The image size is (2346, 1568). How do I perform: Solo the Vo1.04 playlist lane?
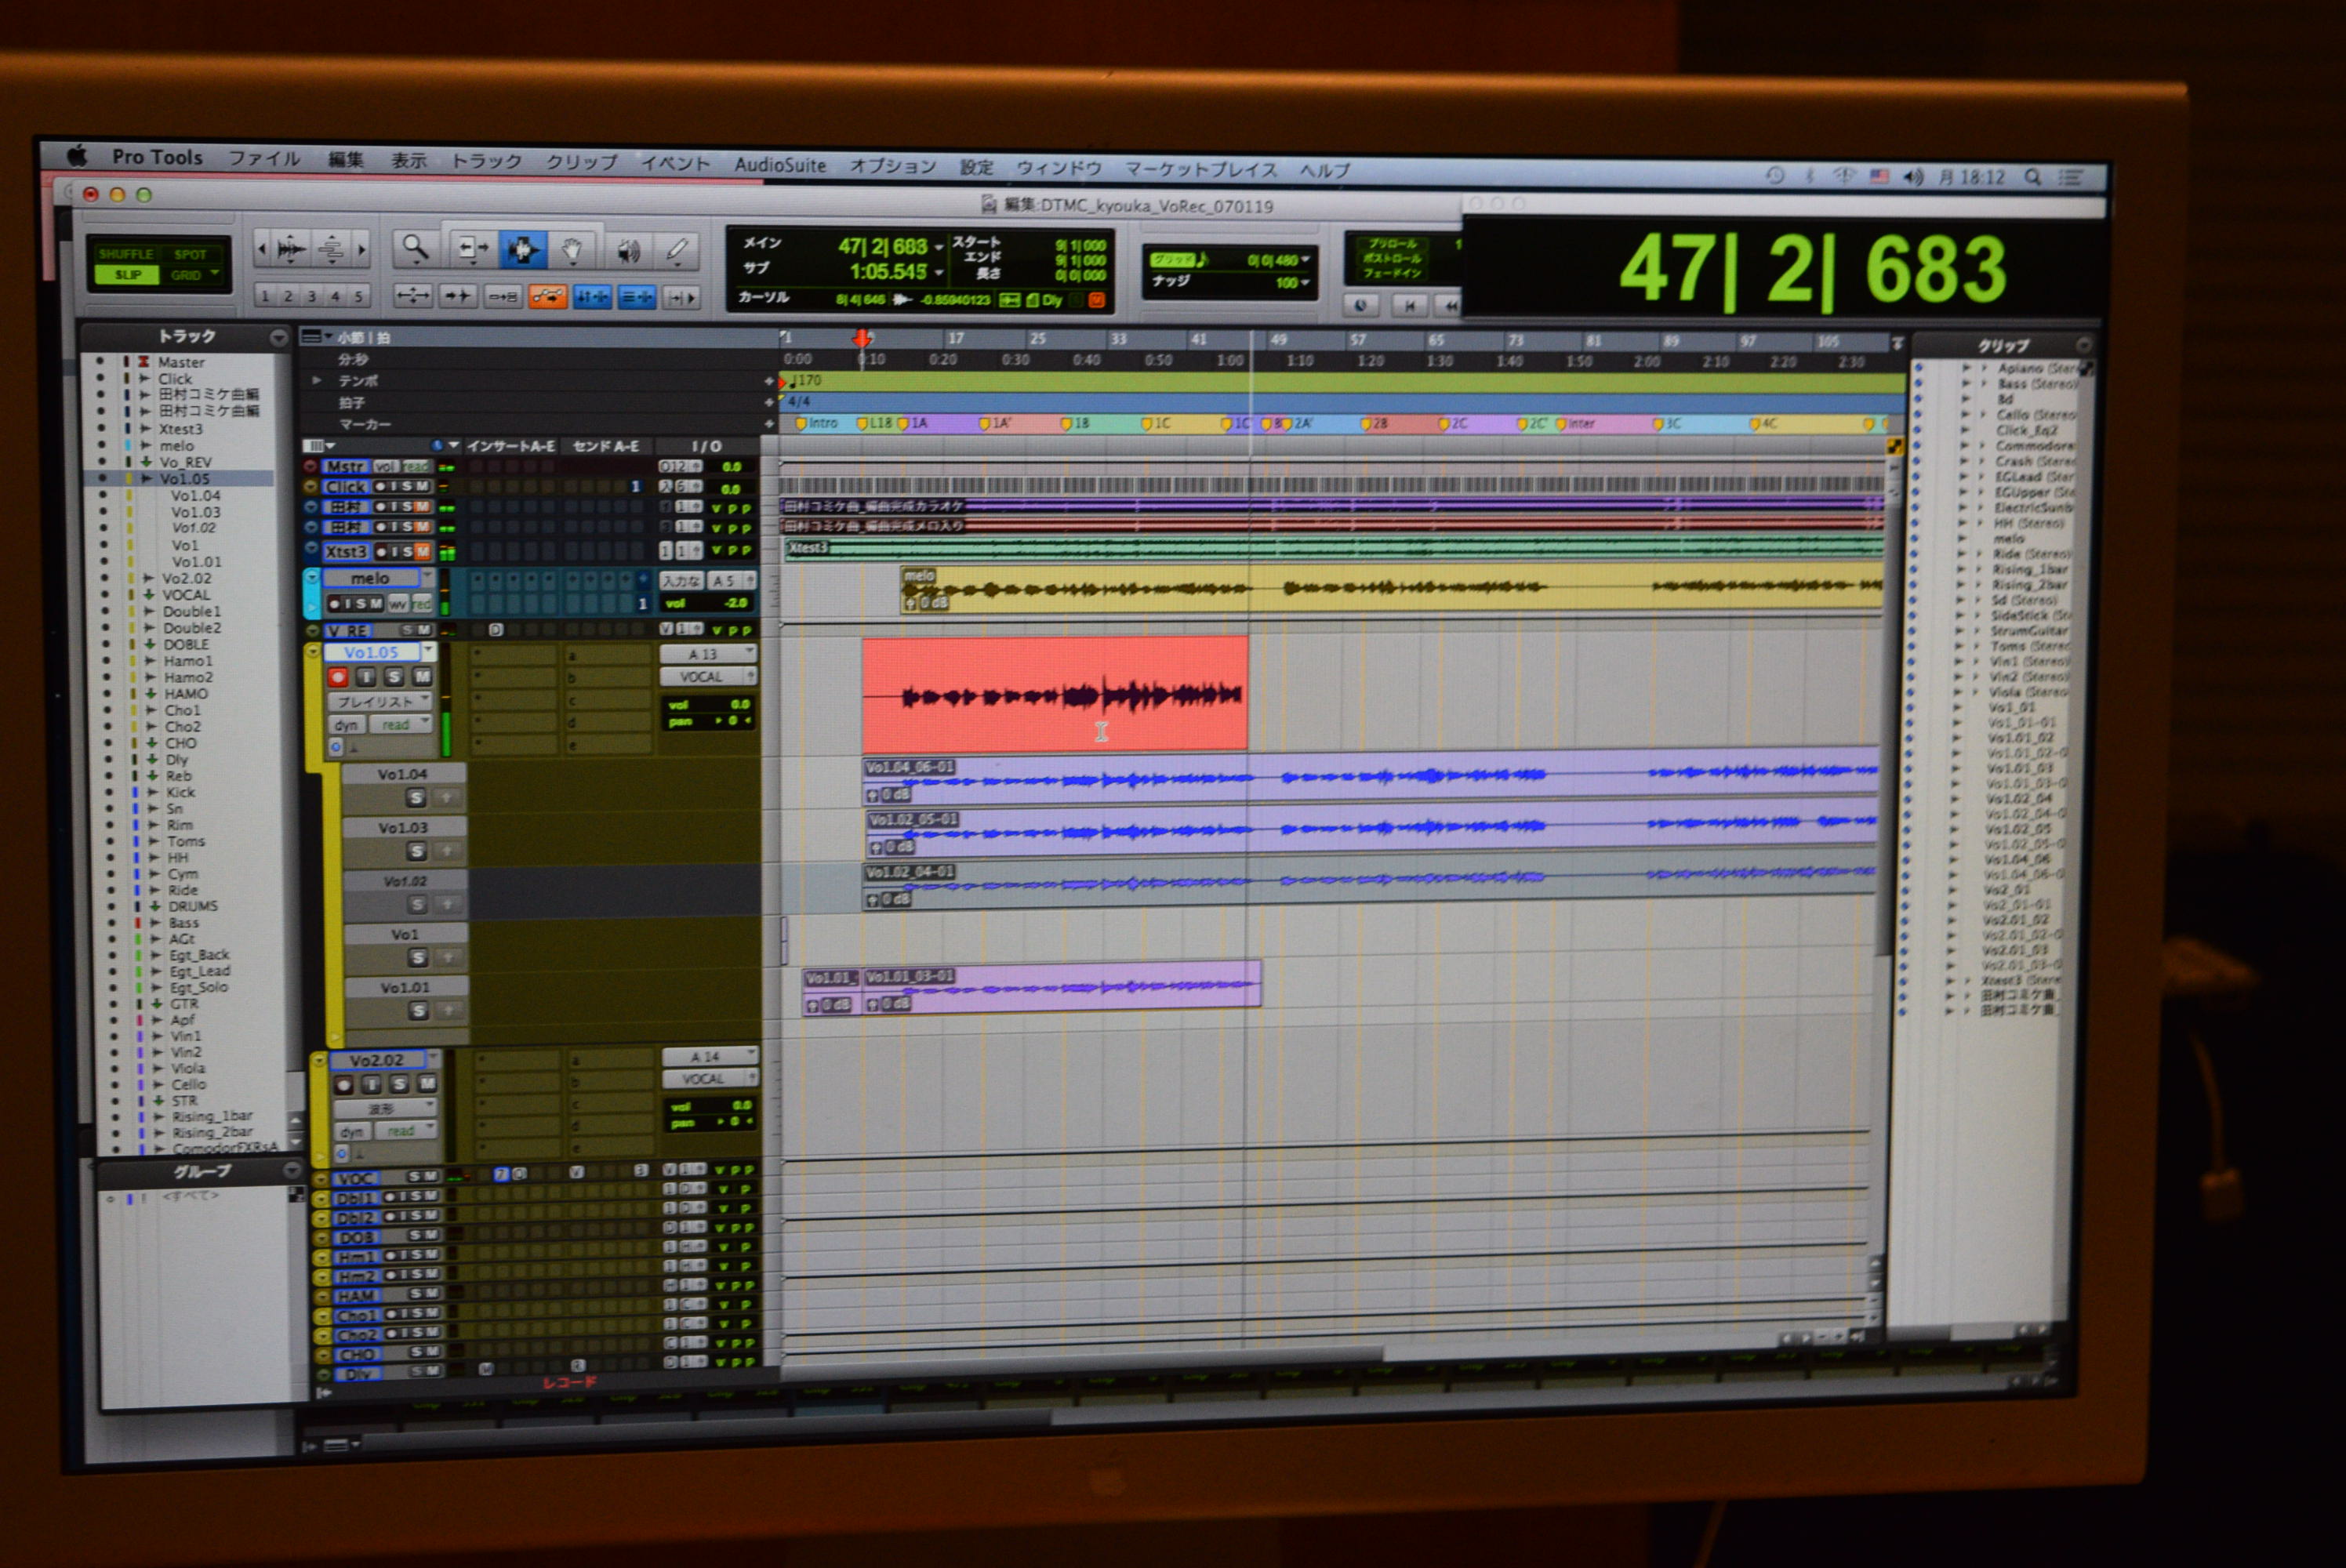click(416, 797)
